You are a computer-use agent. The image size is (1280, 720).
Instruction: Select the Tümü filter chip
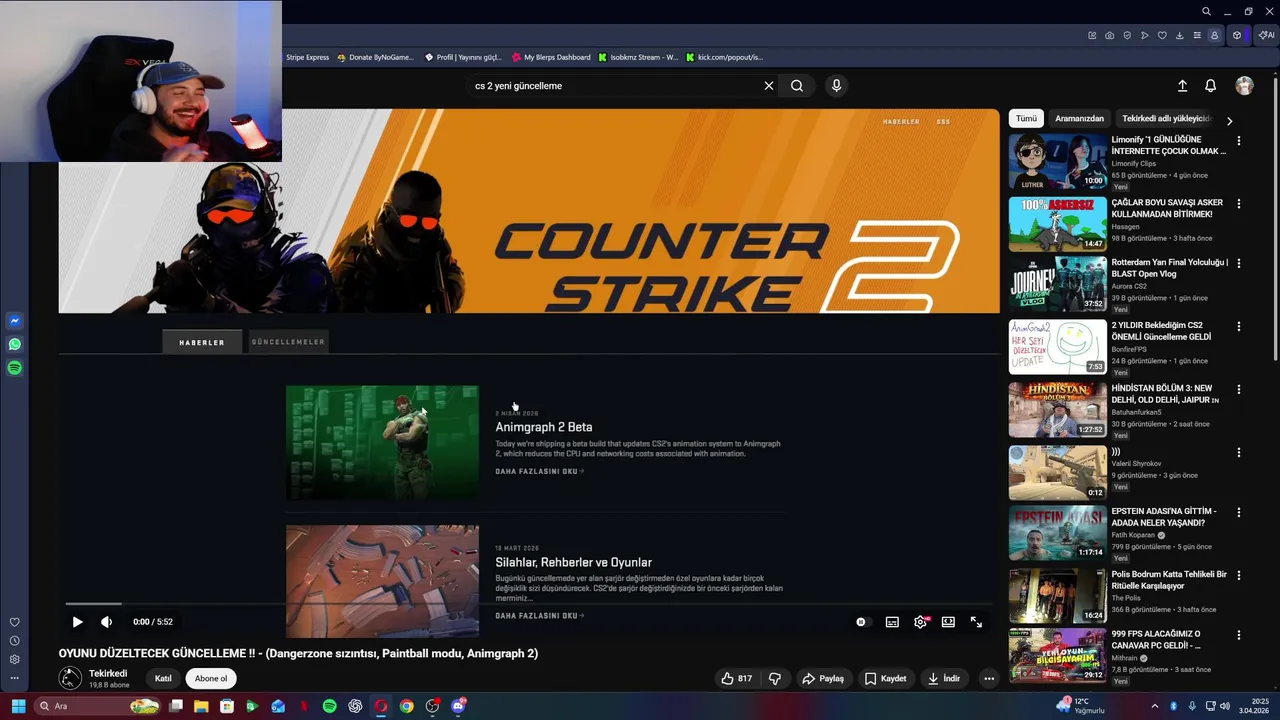pyautogui.click(x=1026, y=118)
